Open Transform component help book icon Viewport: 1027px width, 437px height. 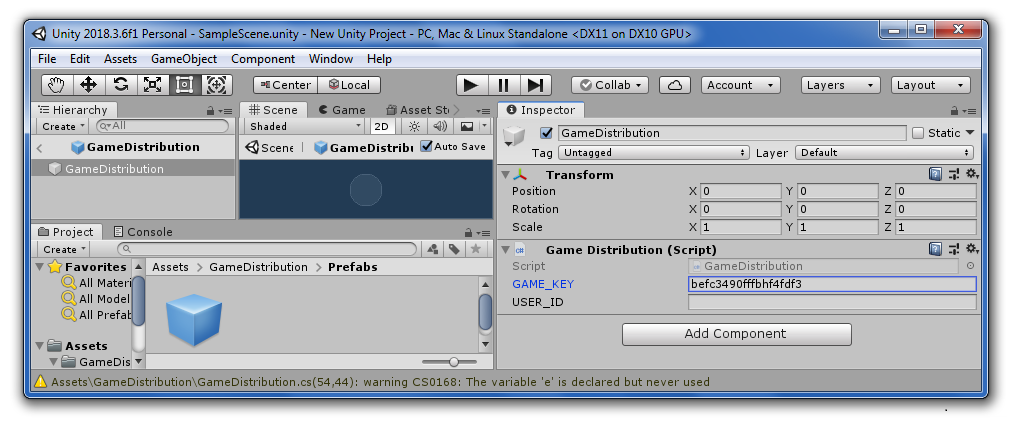[936, 174]
